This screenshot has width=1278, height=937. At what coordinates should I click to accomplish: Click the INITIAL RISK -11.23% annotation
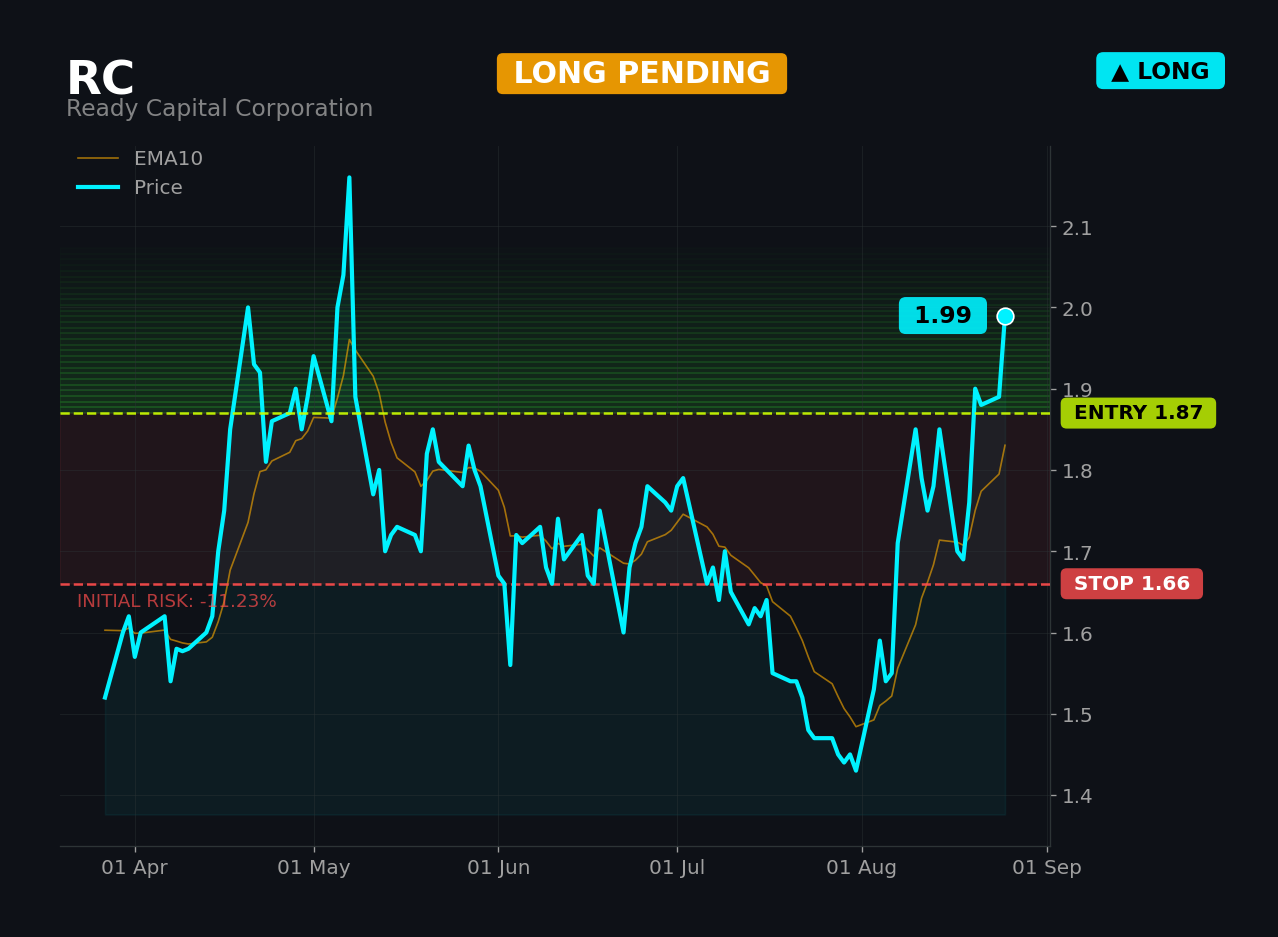[177, 601]
